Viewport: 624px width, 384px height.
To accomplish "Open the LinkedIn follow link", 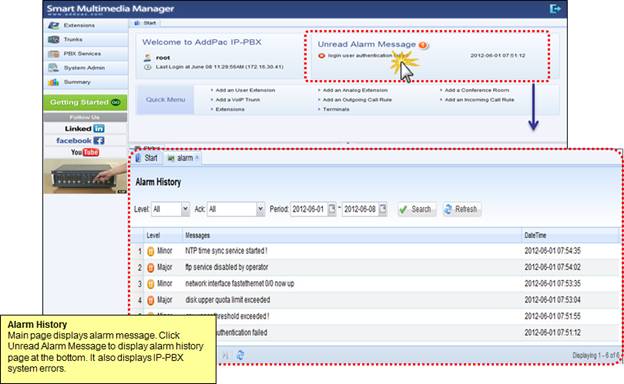I will 85,129.
